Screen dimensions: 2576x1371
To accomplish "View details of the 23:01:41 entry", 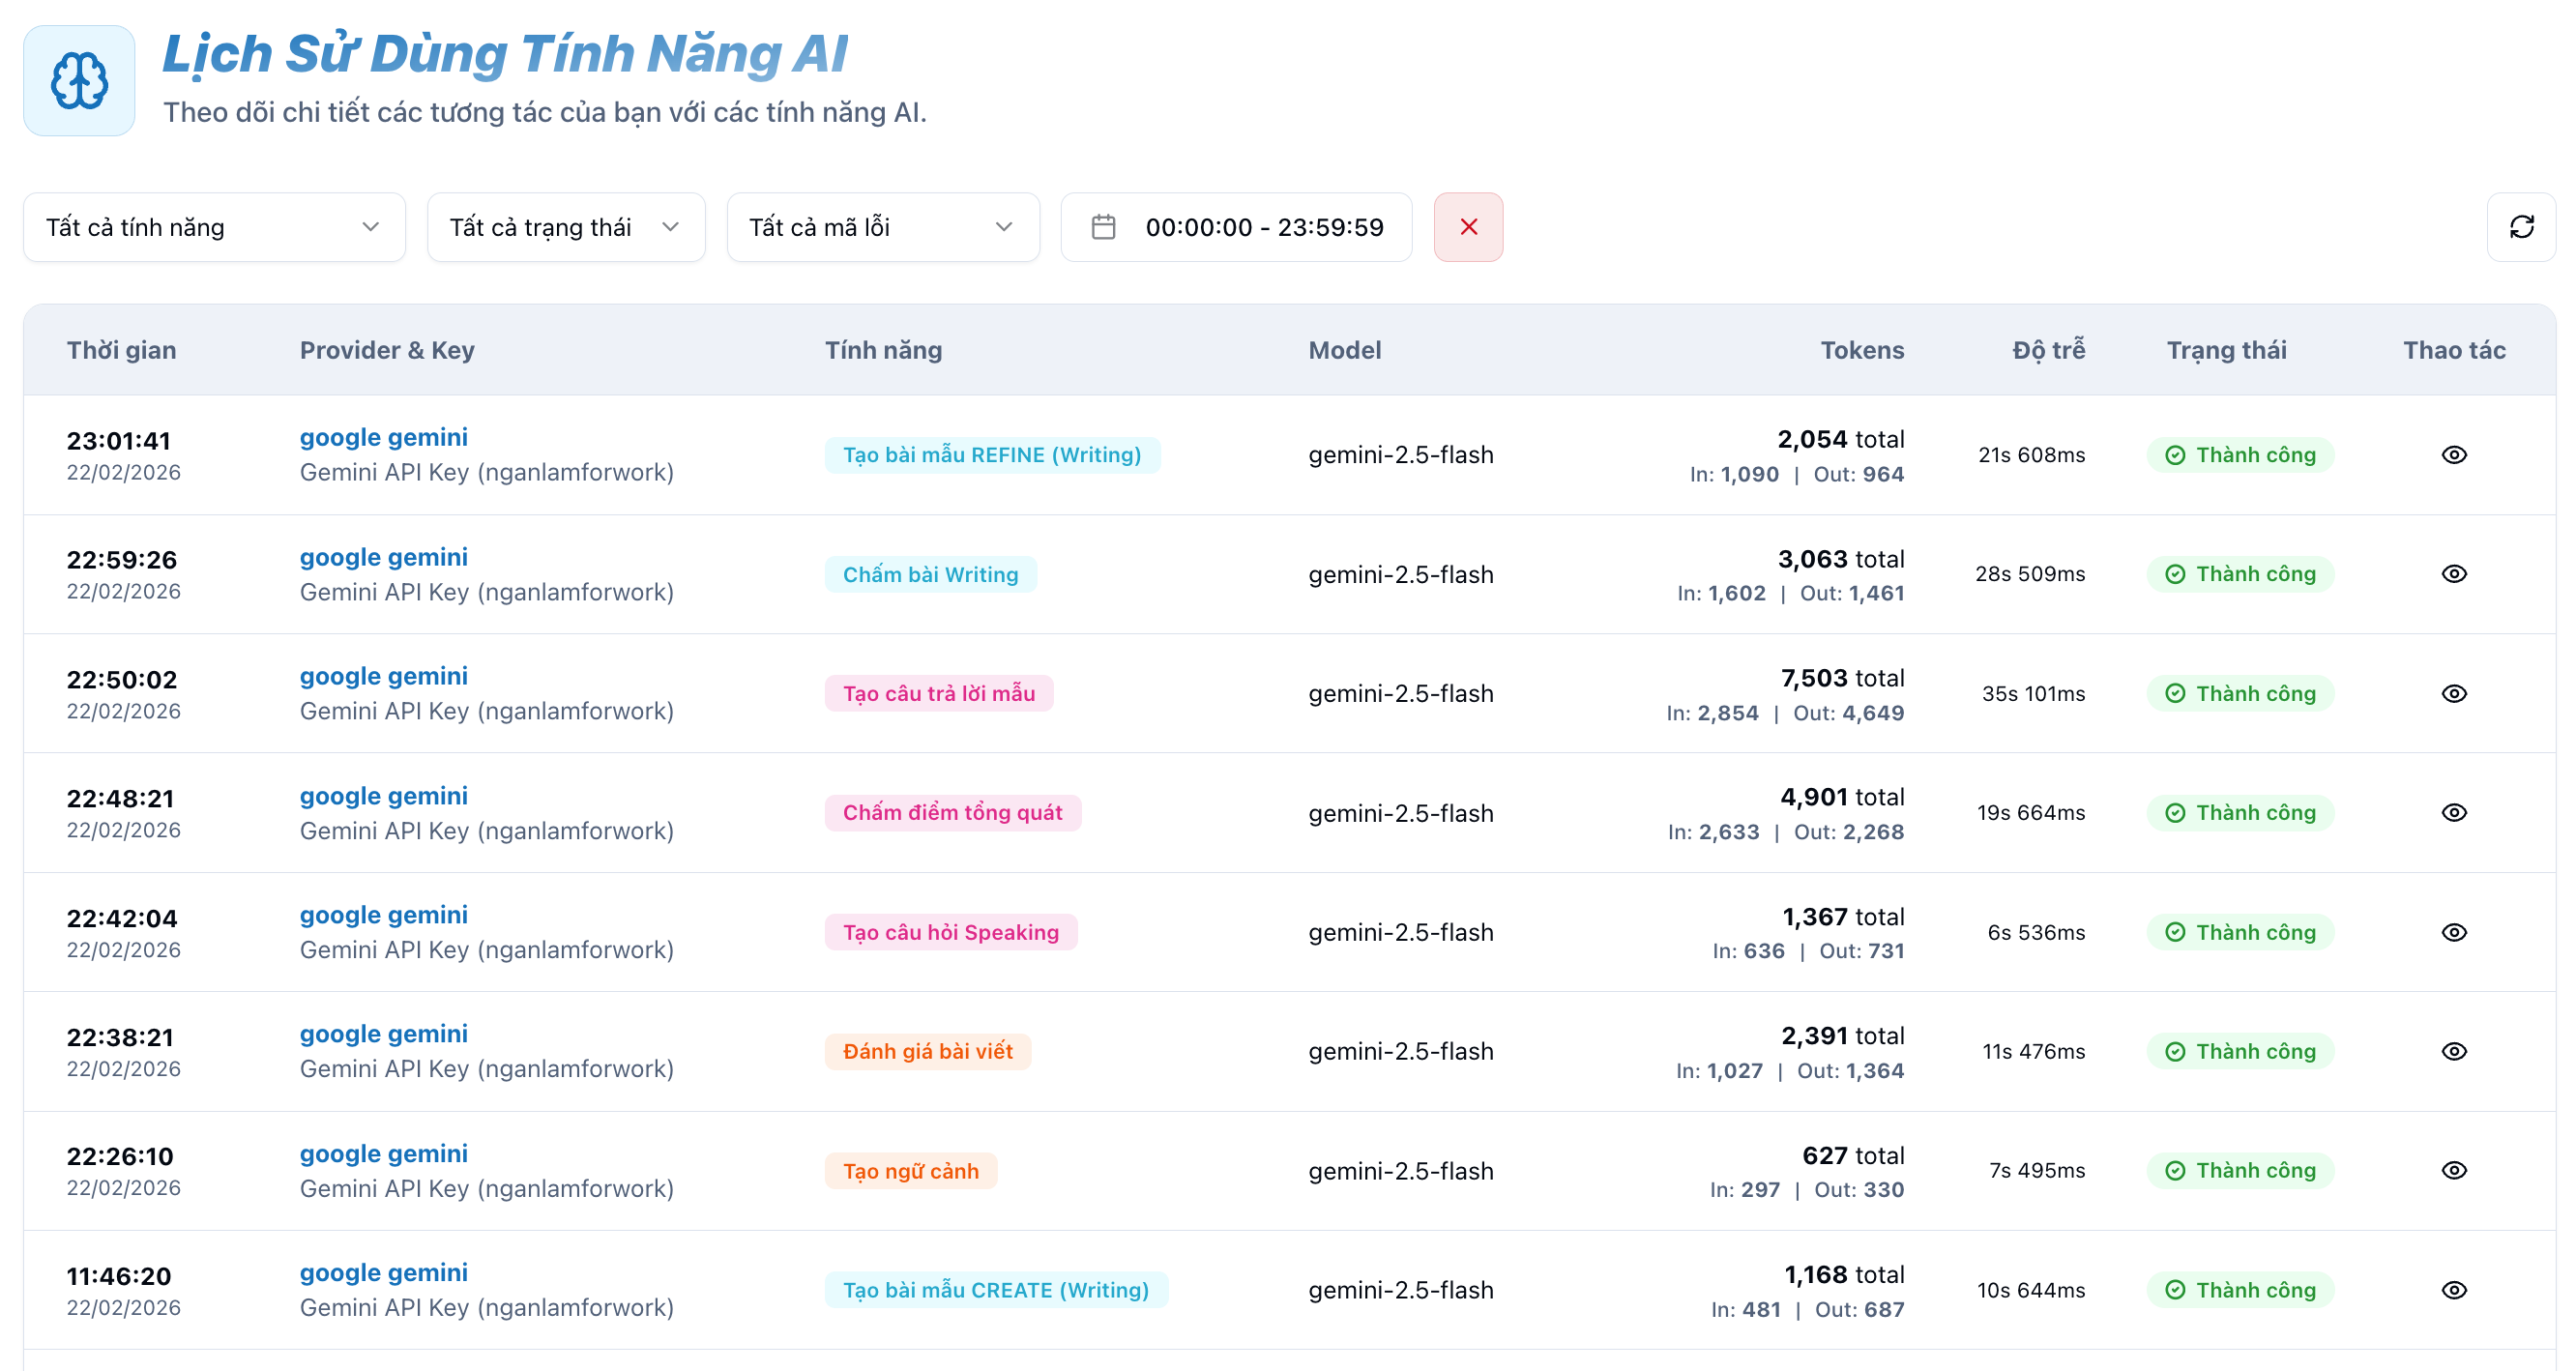I will coord(2453,455).
